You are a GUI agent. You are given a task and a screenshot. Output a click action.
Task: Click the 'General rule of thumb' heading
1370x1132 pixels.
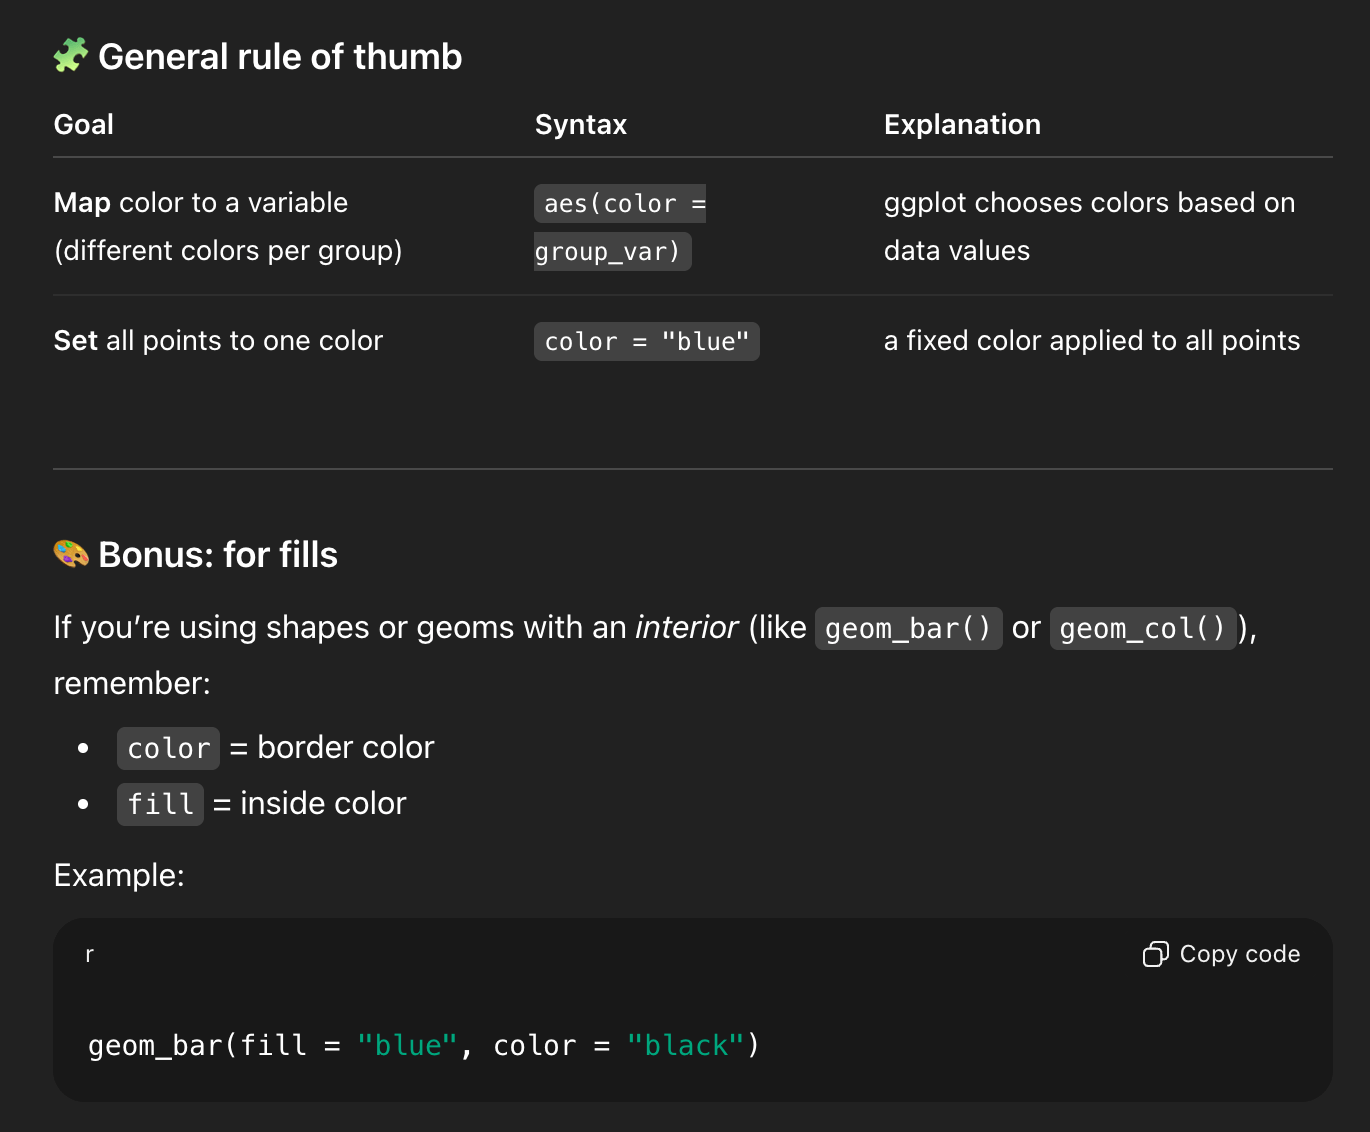[280, 57]
